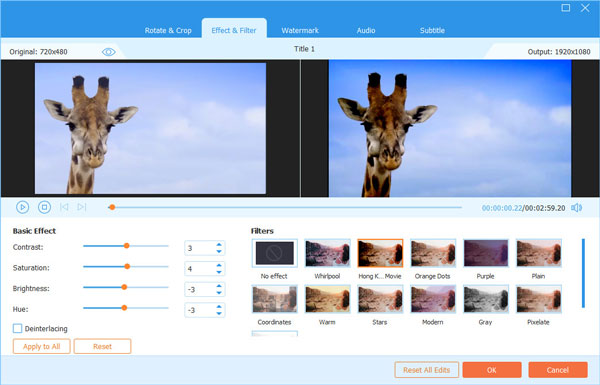Image resolution: width=600 pixels, height=385 pixels.
Task: Apply the Orange Dots filter
Action: pyautogui.click(x=433, y=253)
